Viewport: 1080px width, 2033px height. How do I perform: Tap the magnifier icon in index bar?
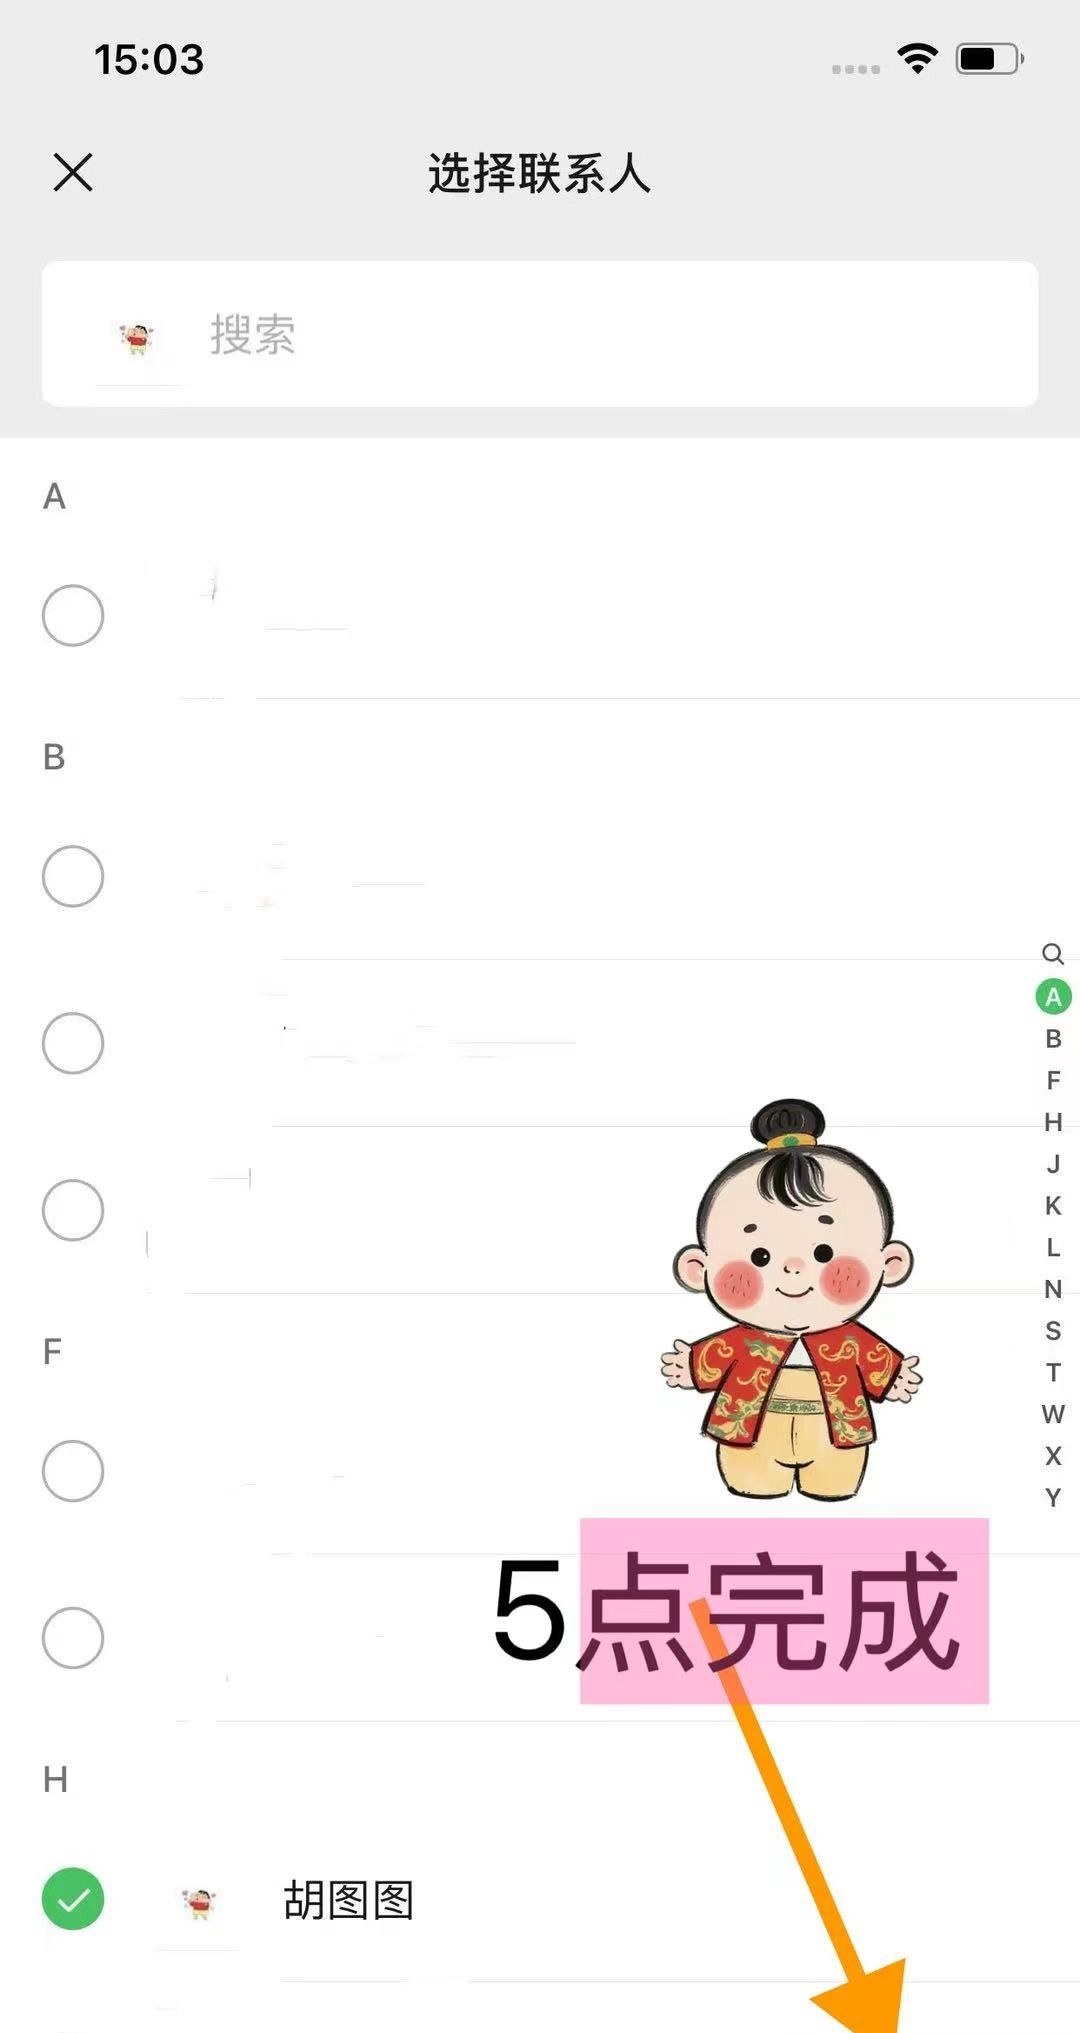coord(1052,953)
